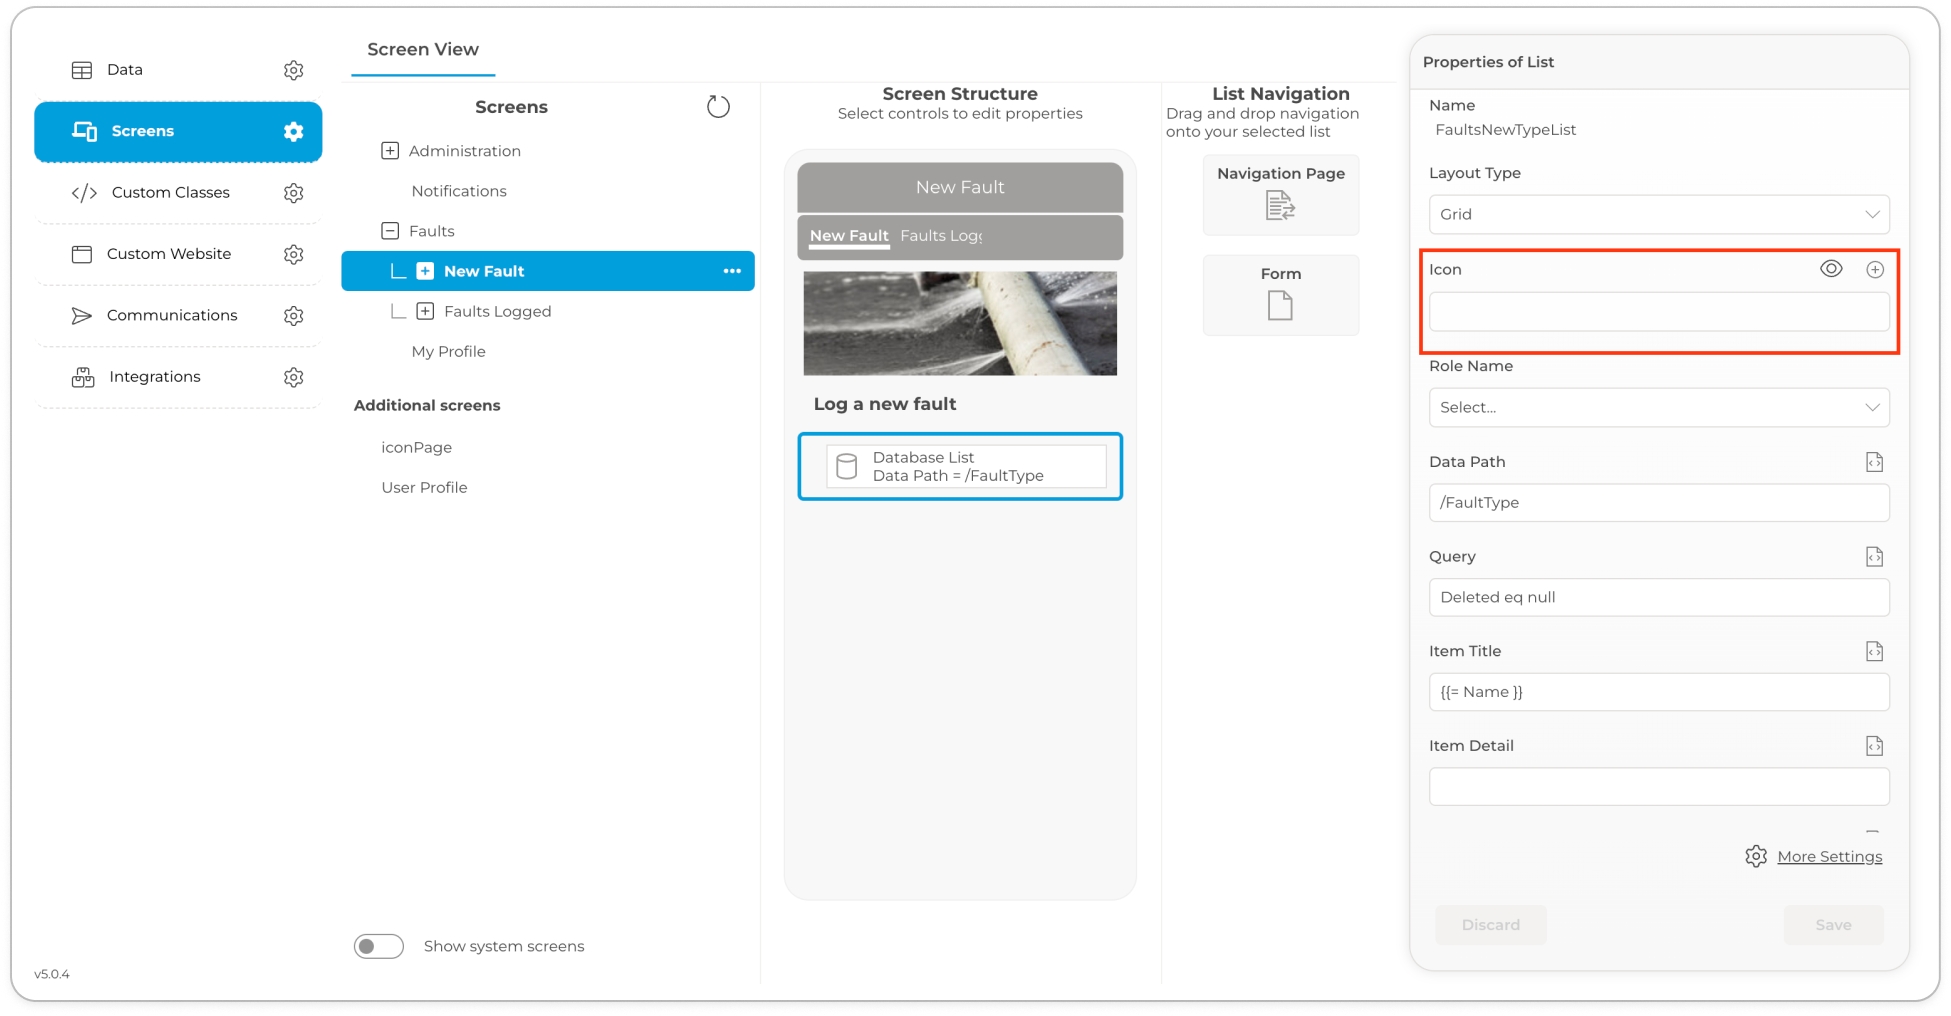Open the code editor icon for Query
Image resolution: width=1951 pixels, height=1016 pixels.
[x=1874, y=557]
